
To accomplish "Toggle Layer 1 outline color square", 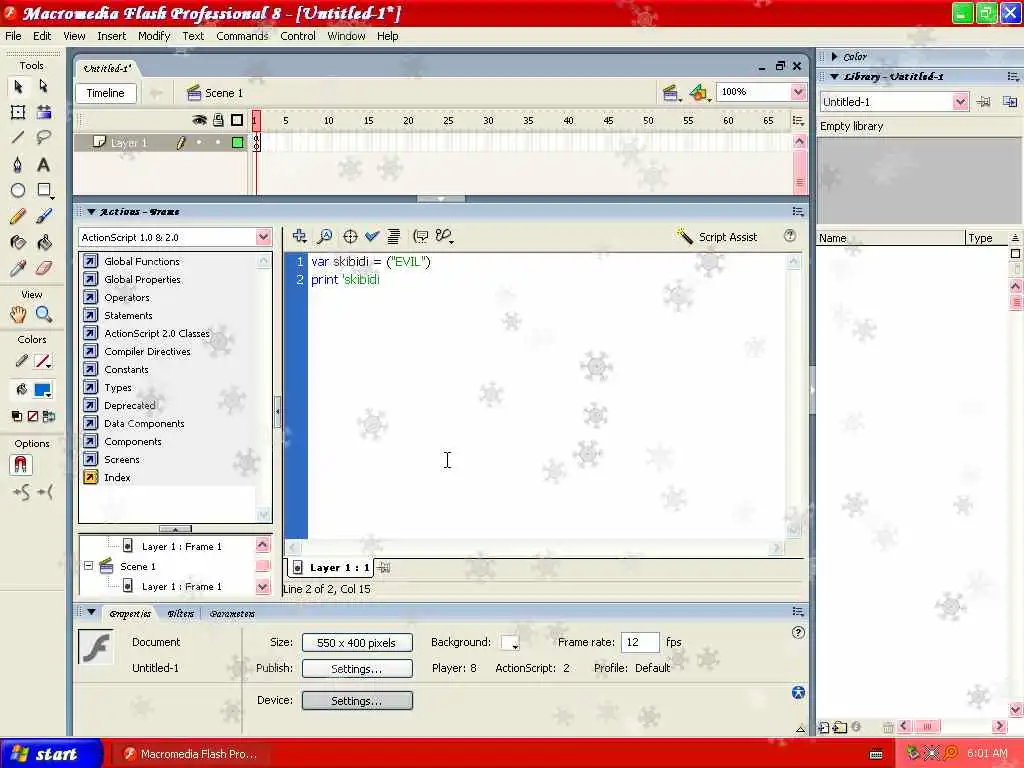I will pos(237,142).
